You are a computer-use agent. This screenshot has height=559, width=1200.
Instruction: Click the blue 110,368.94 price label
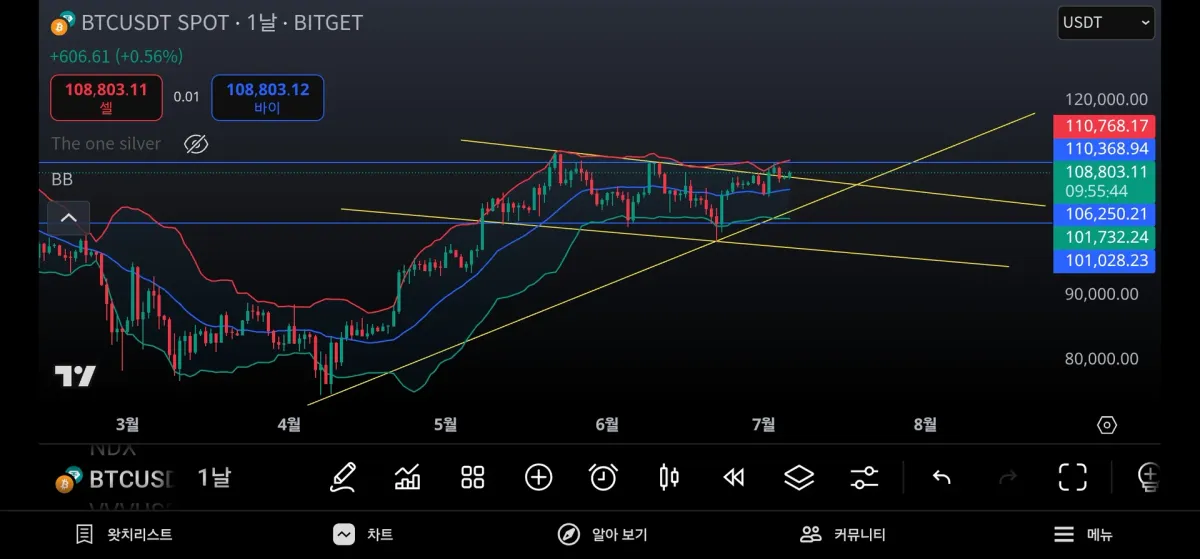pos(1104,149)
